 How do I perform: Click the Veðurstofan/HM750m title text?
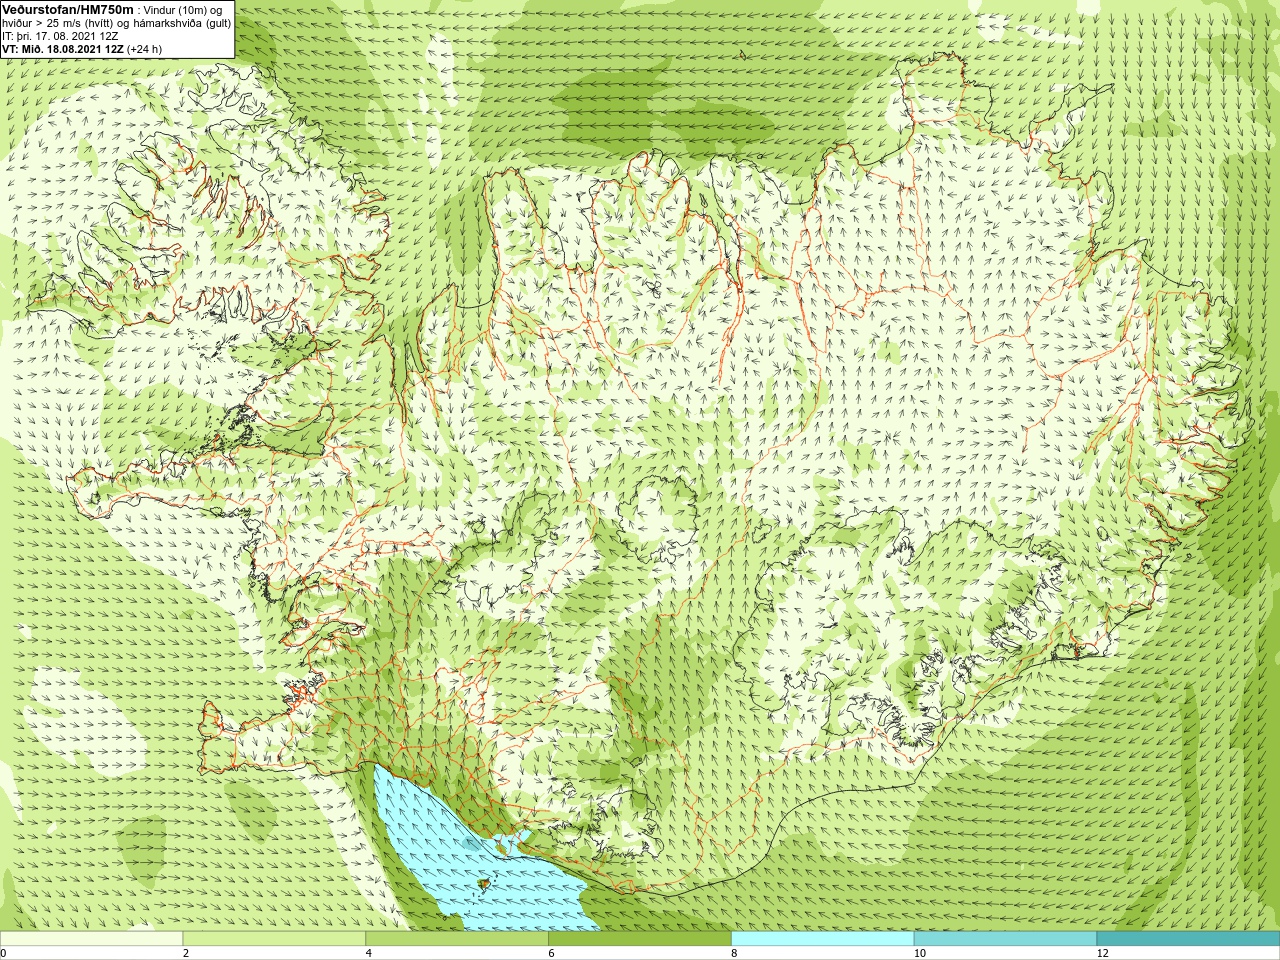67,9
